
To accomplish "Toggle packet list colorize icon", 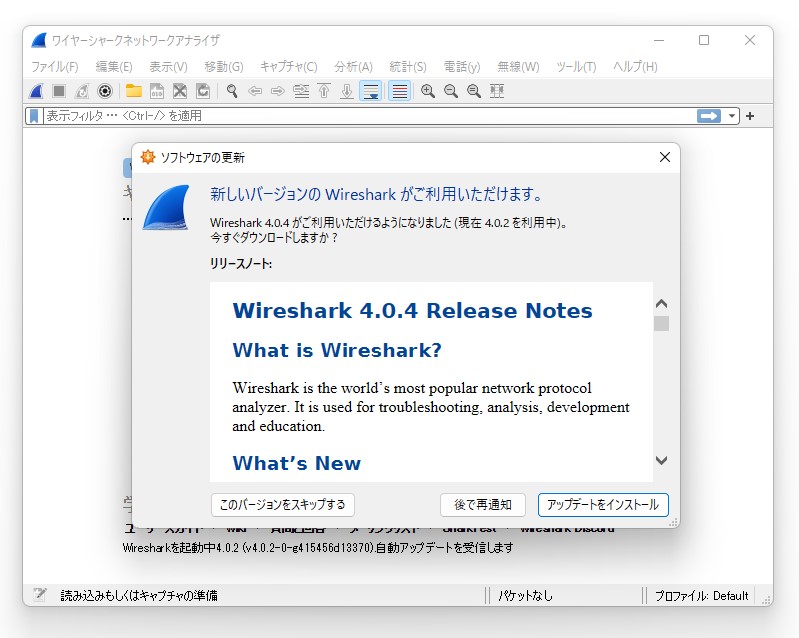I will [x=400, y=91].
